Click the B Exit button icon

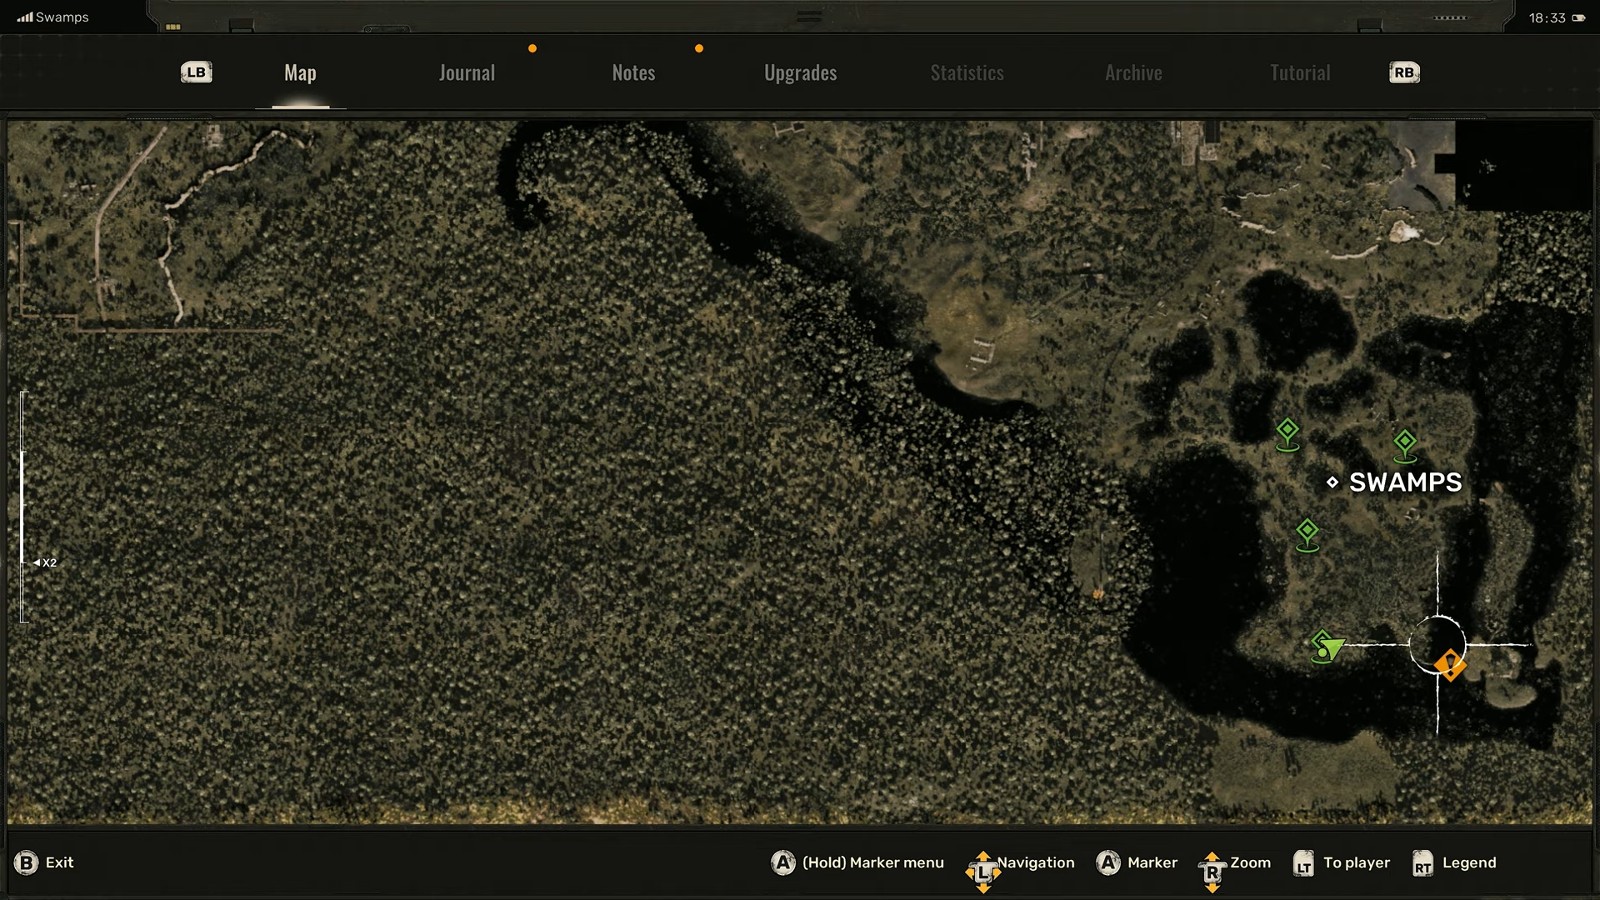26,862
